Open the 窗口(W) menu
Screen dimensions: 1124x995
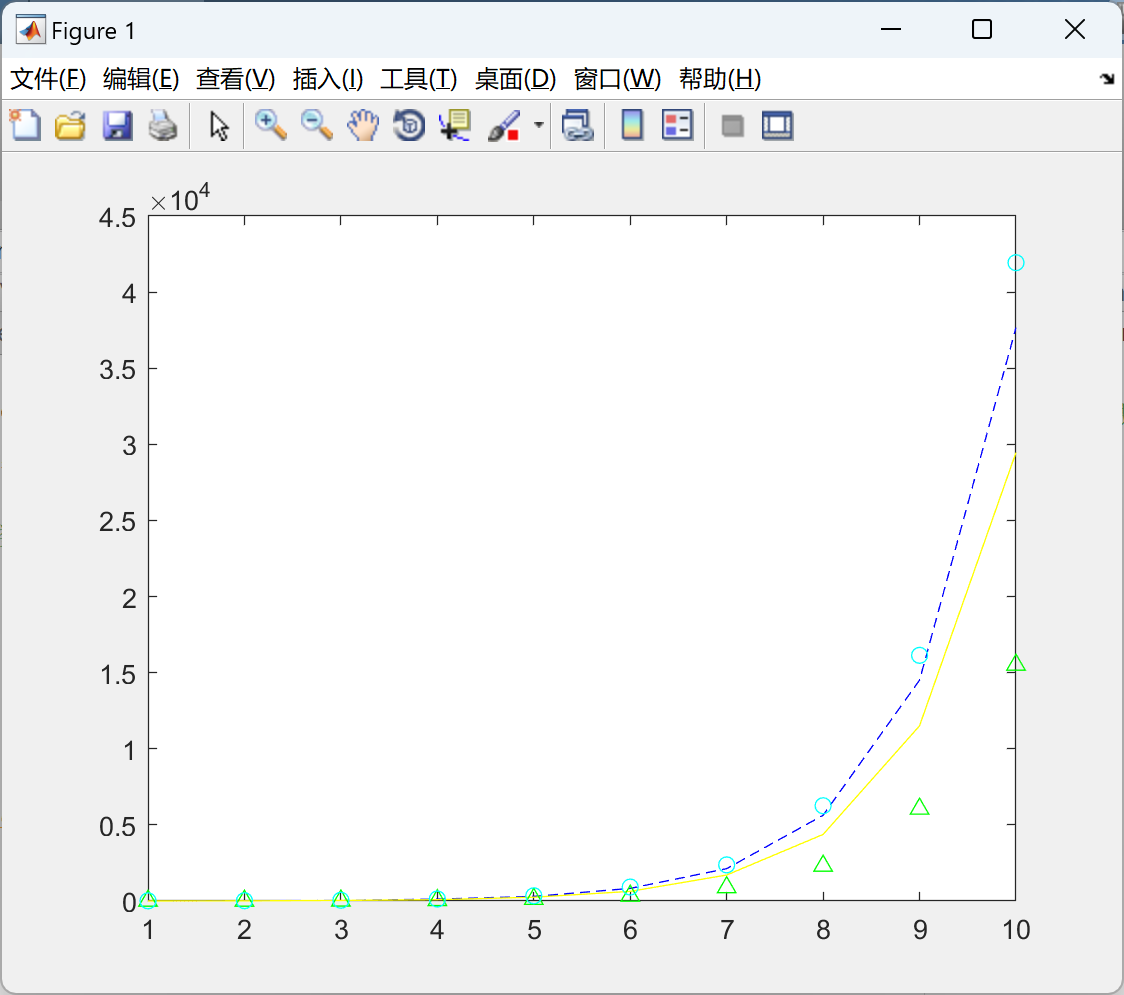(x=617, y=79)
